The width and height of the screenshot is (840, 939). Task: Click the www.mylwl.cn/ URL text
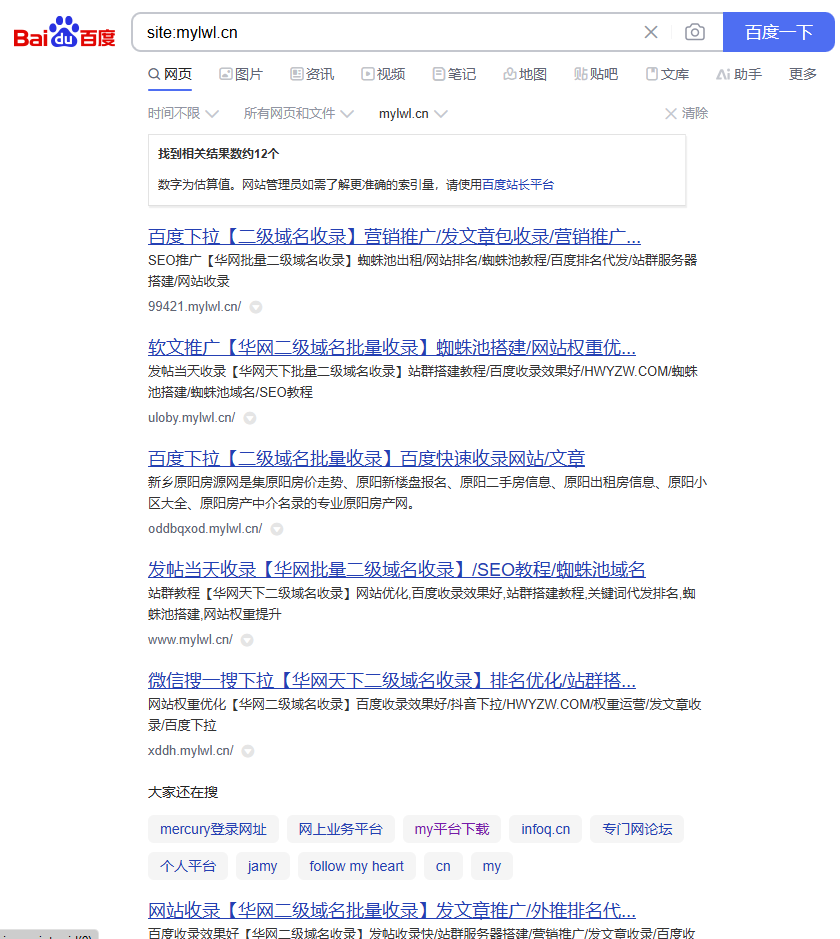[x=190, y=640]
